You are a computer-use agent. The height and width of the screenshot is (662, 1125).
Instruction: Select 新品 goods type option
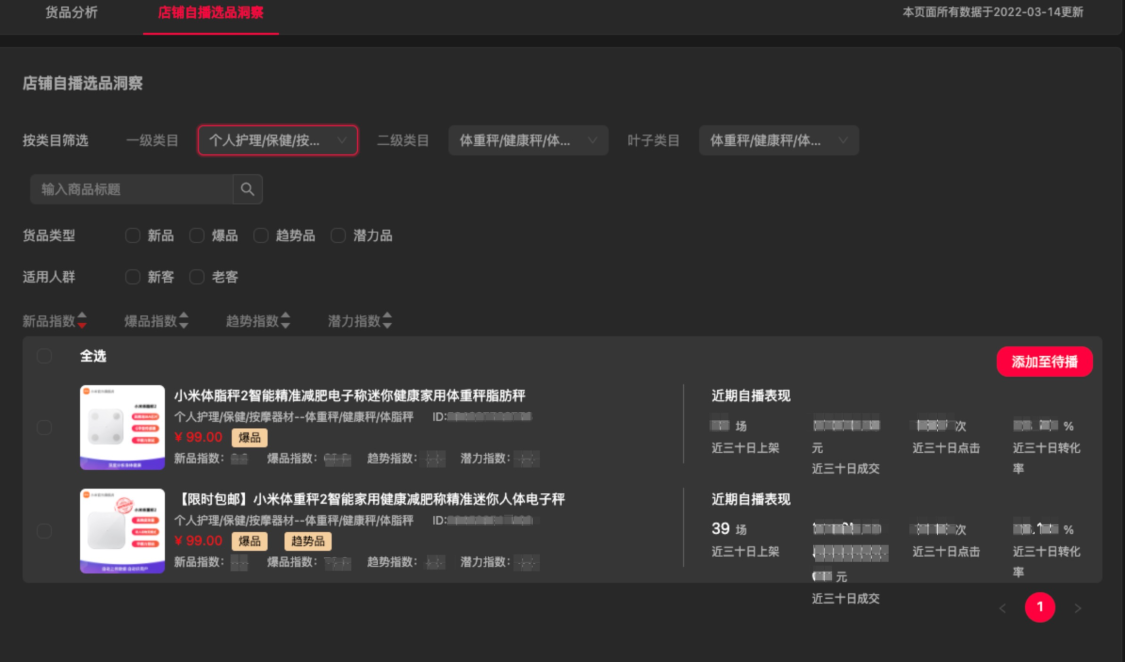(133, 235)
